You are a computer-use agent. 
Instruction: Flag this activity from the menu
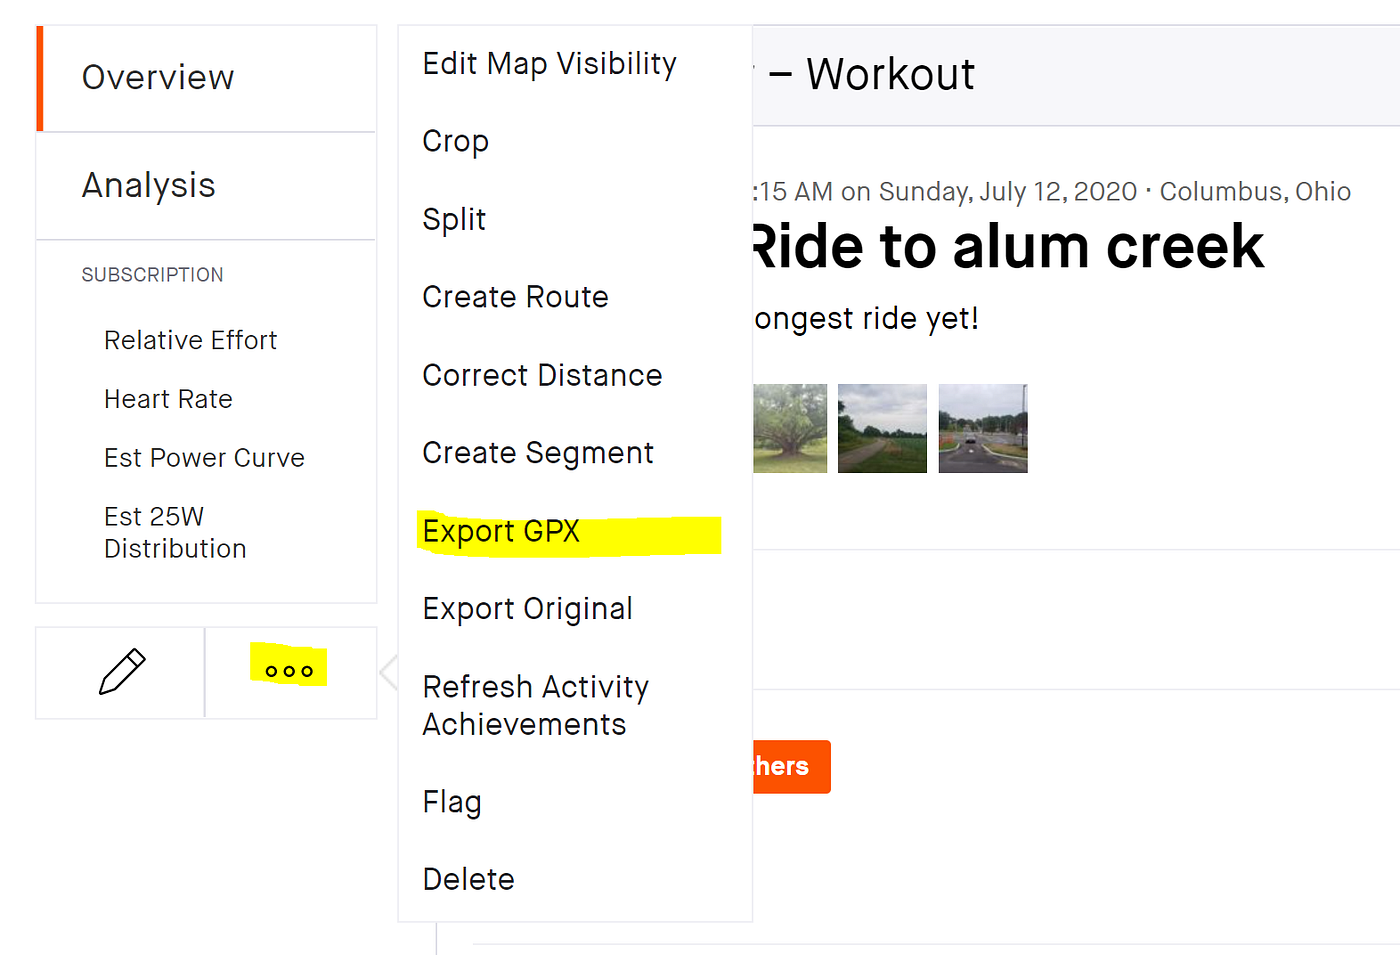[x=452, y=802]
